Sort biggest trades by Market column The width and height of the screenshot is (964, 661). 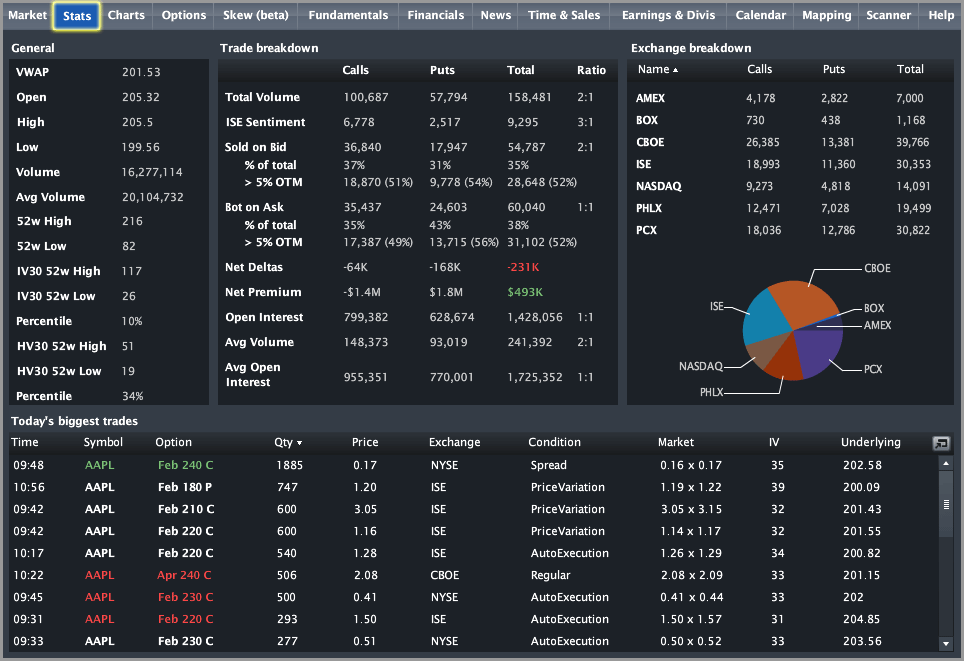click(x=676, y=442)
